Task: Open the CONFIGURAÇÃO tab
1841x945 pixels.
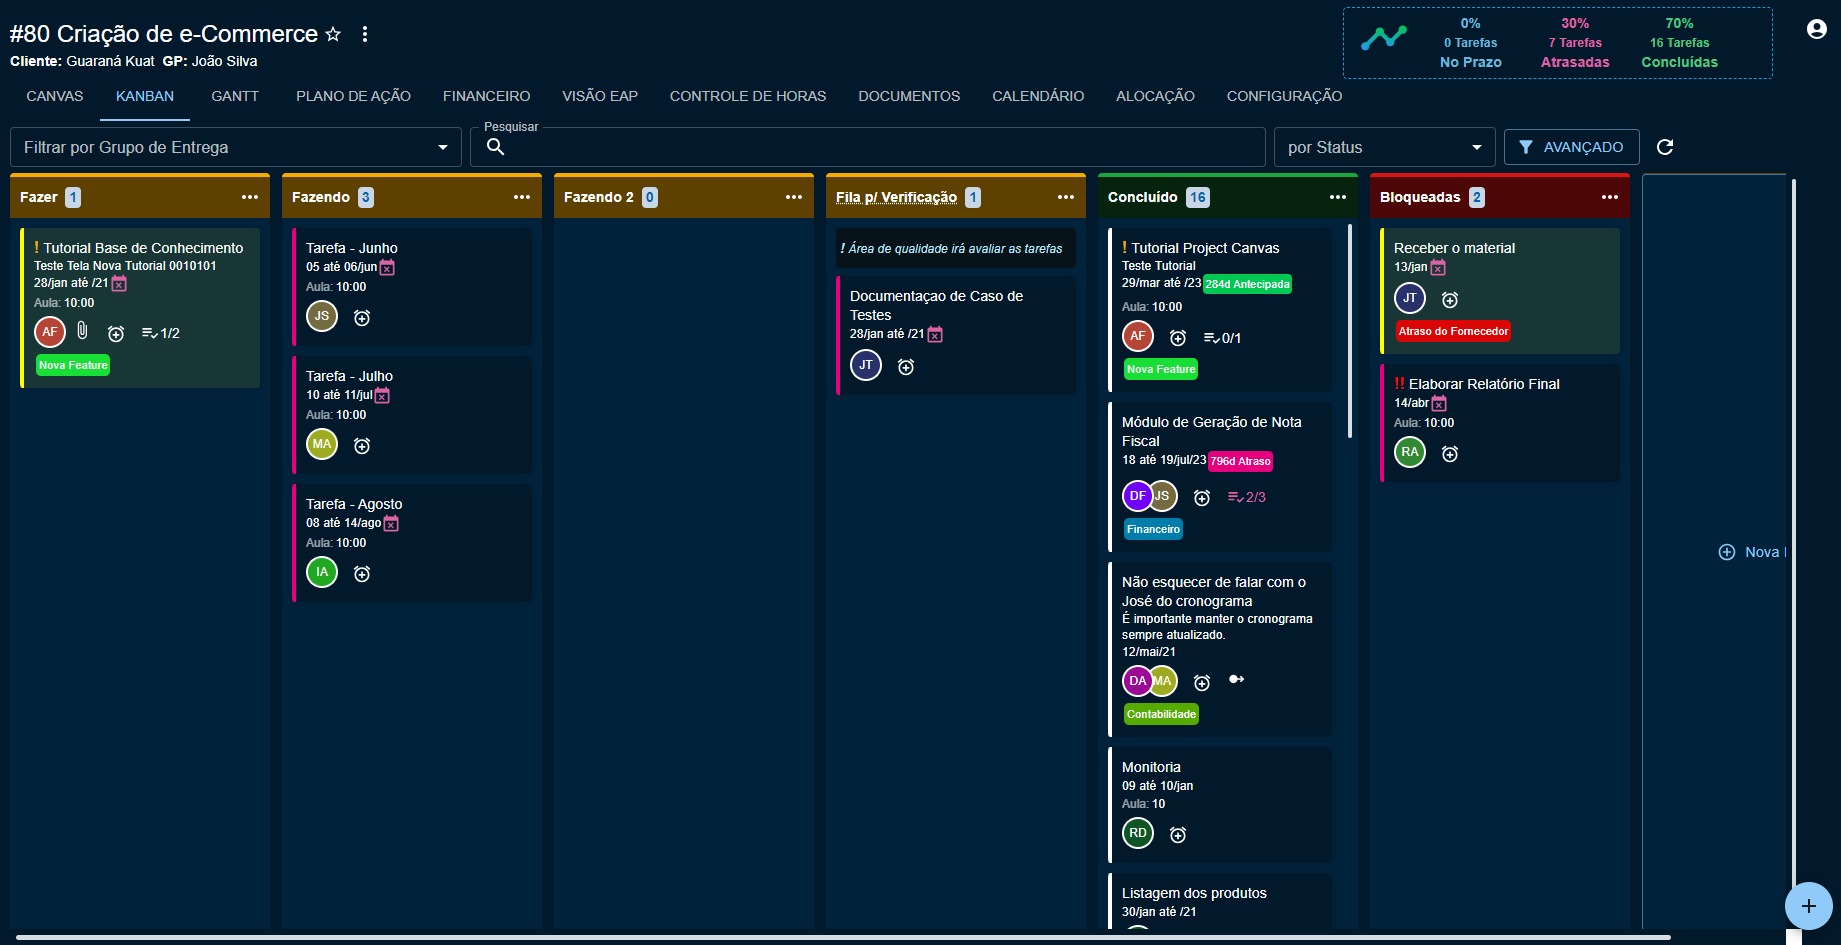Action: [1284, 96]
